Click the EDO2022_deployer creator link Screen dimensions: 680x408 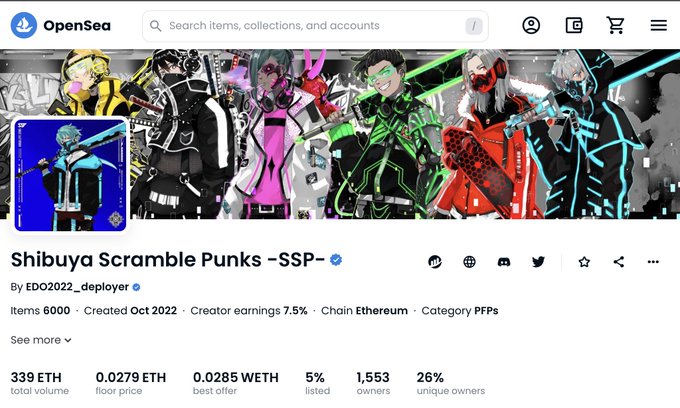point(77,287)
